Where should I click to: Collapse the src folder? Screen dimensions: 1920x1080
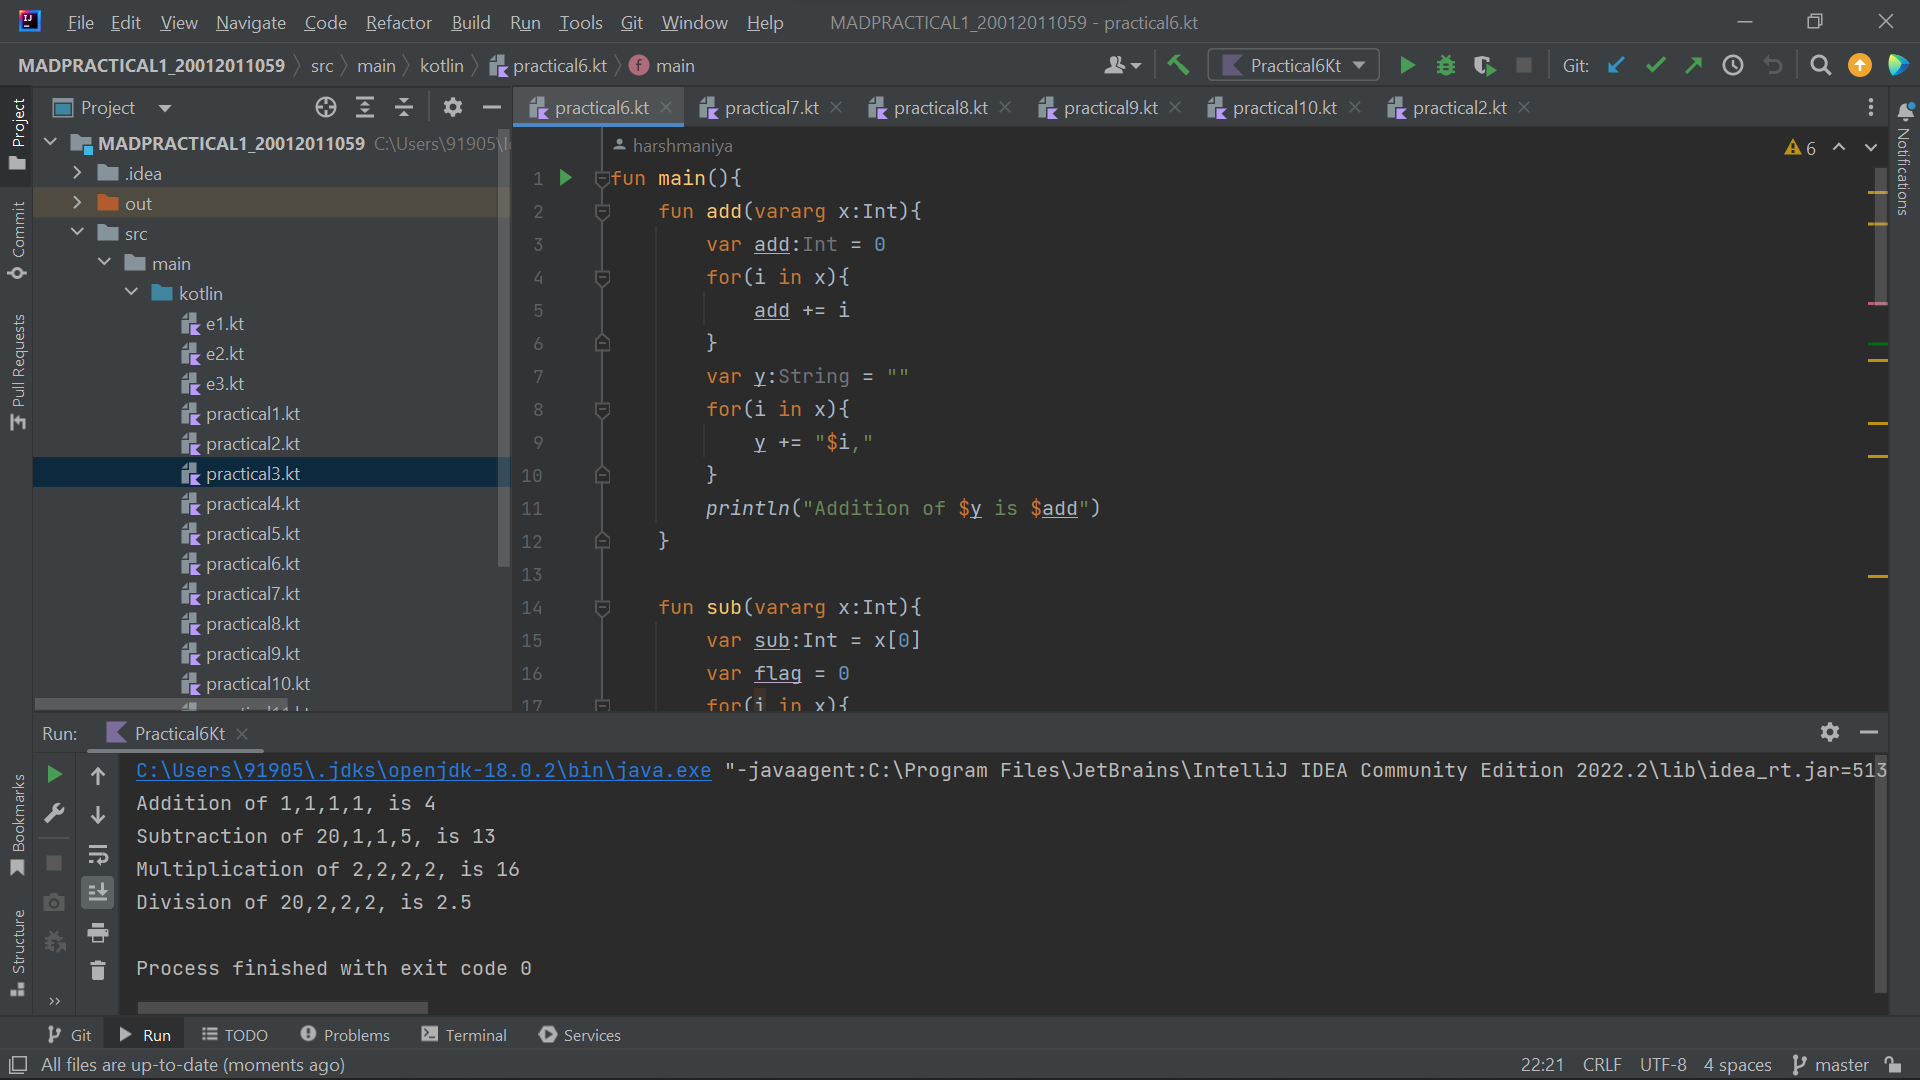pyautogui.click(x=77, y=233)
